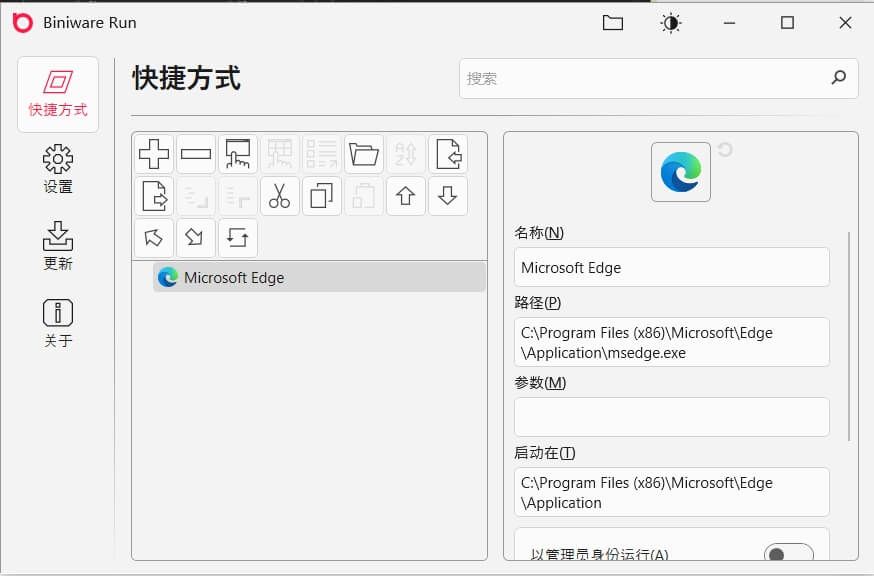The image size is (874, 576).
Task: Toggle the run as administrator switch
Action: 788,554
